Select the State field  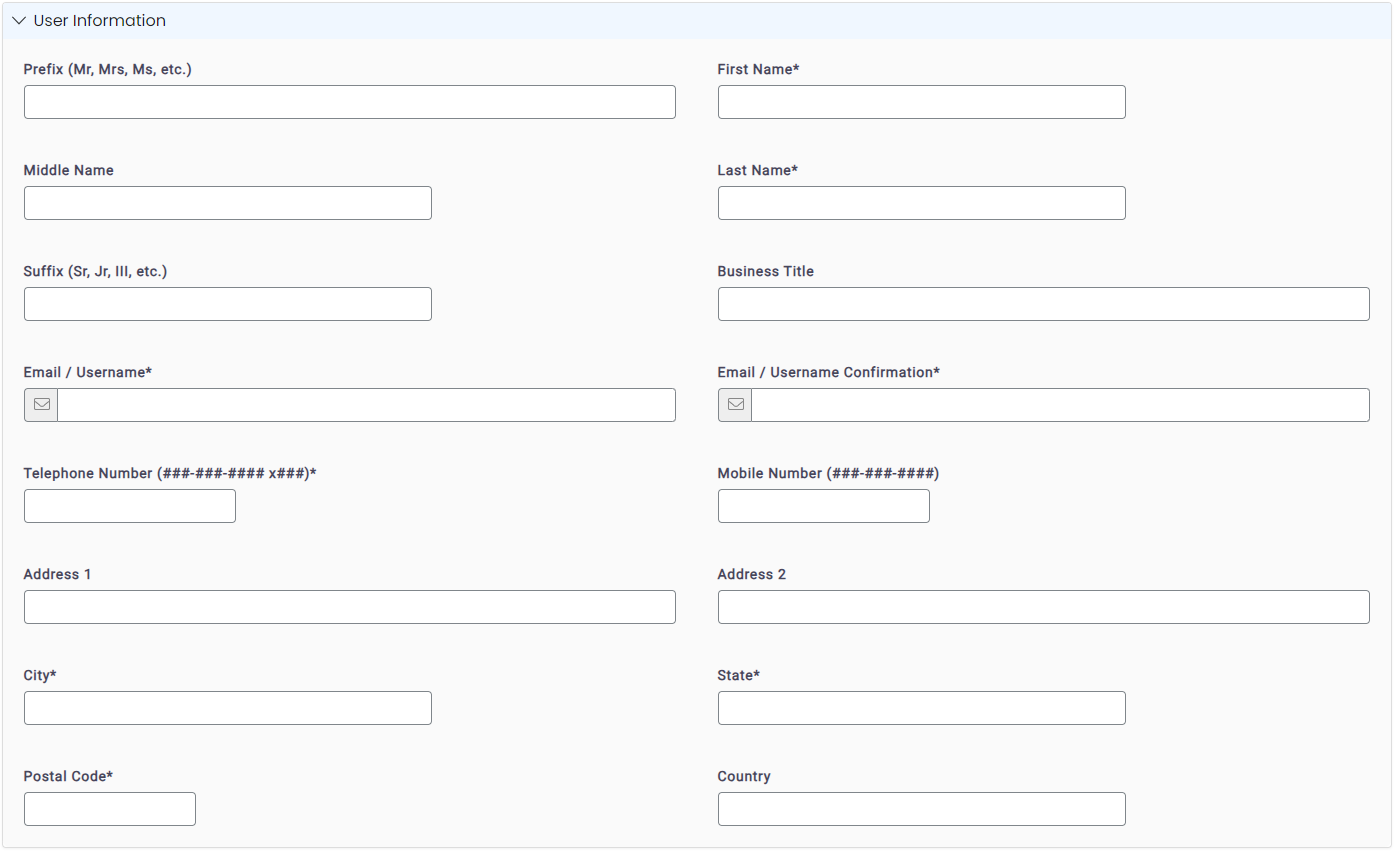tap(920, 707)
